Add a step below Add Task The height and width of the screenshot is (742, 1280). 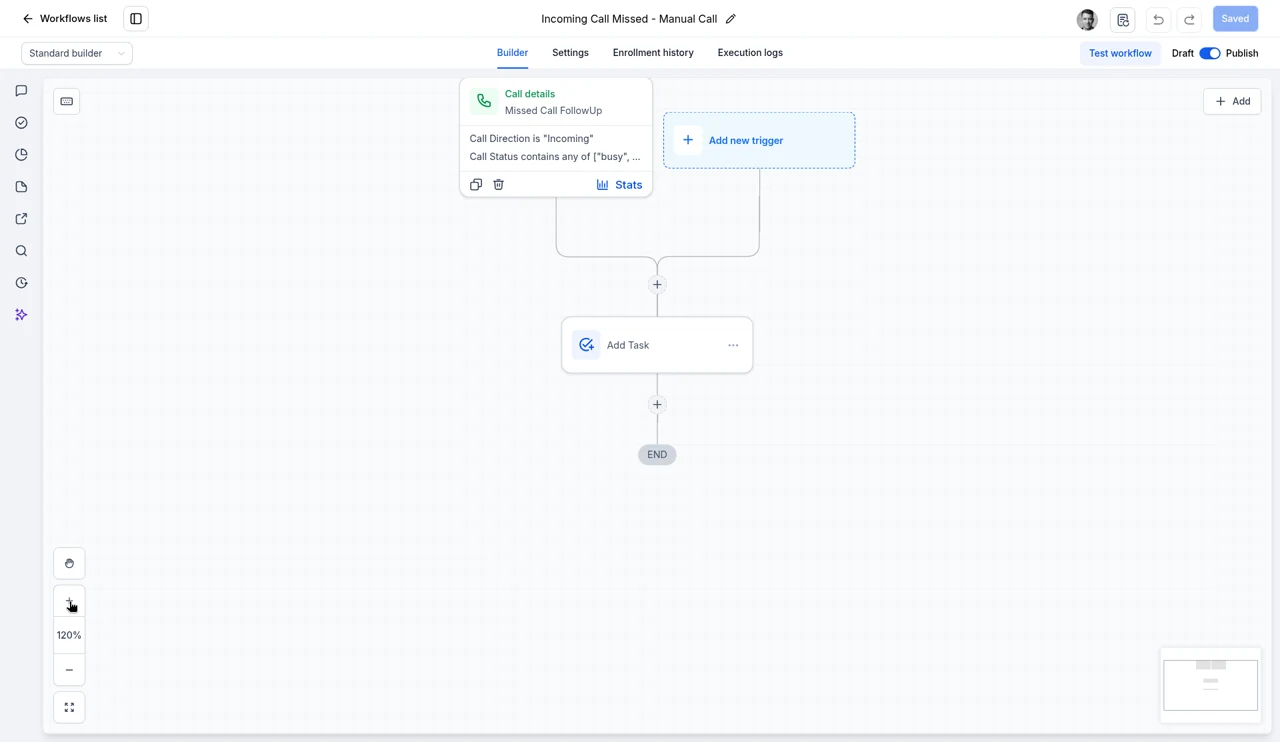[657, 405]
